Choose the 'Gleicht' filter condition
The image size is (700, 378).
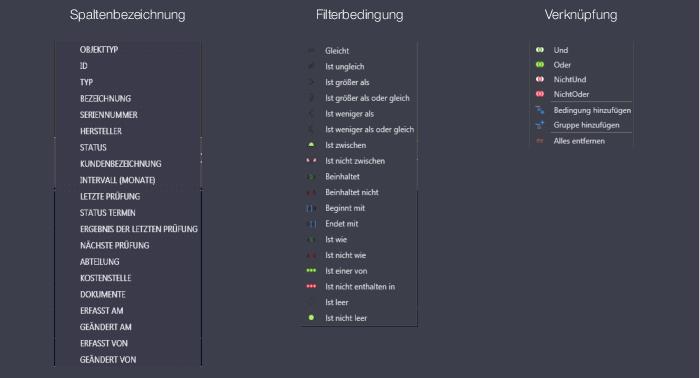point(337,51)
